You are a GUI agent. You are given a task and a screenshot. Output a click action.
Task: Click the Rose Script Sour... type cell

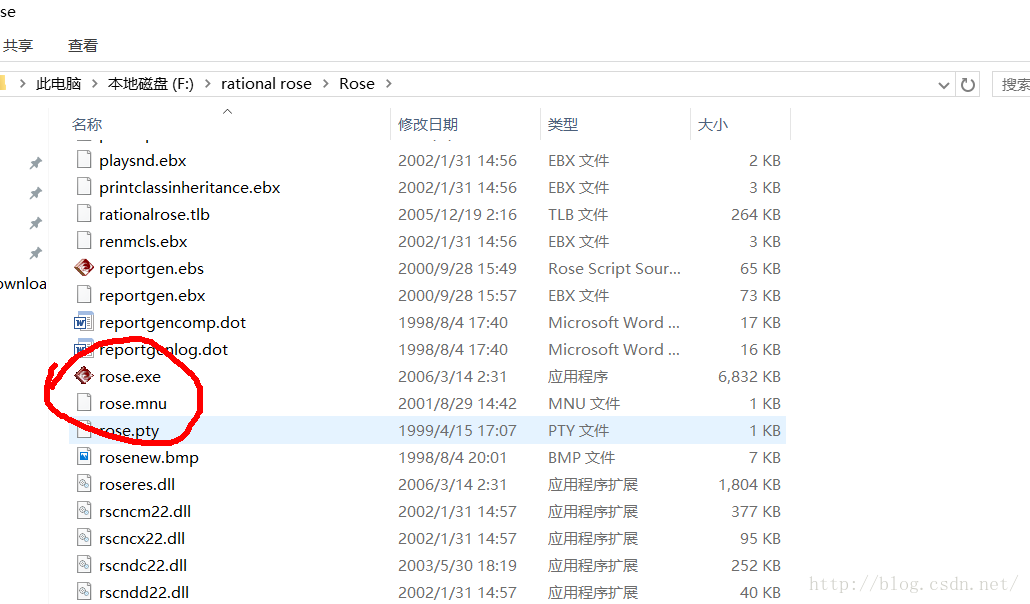click(614, 268)
